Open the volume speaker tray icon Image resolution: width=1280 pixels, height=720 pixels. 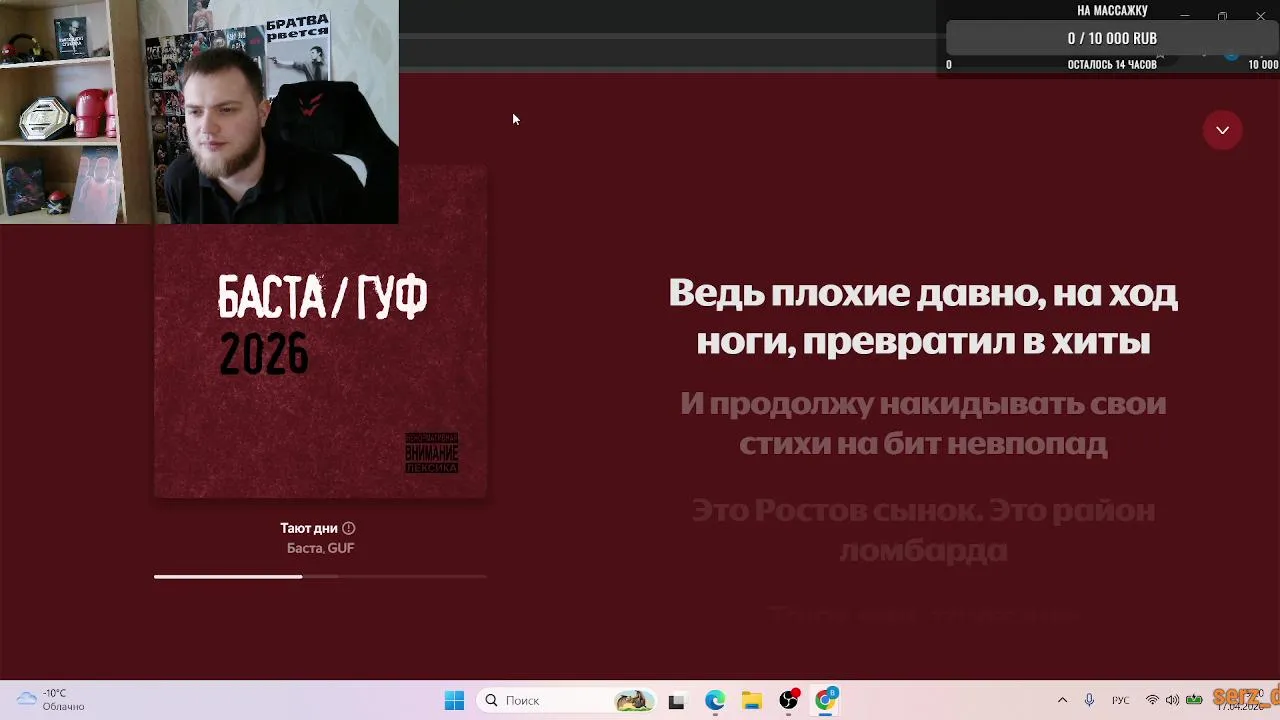(1172, 700)
